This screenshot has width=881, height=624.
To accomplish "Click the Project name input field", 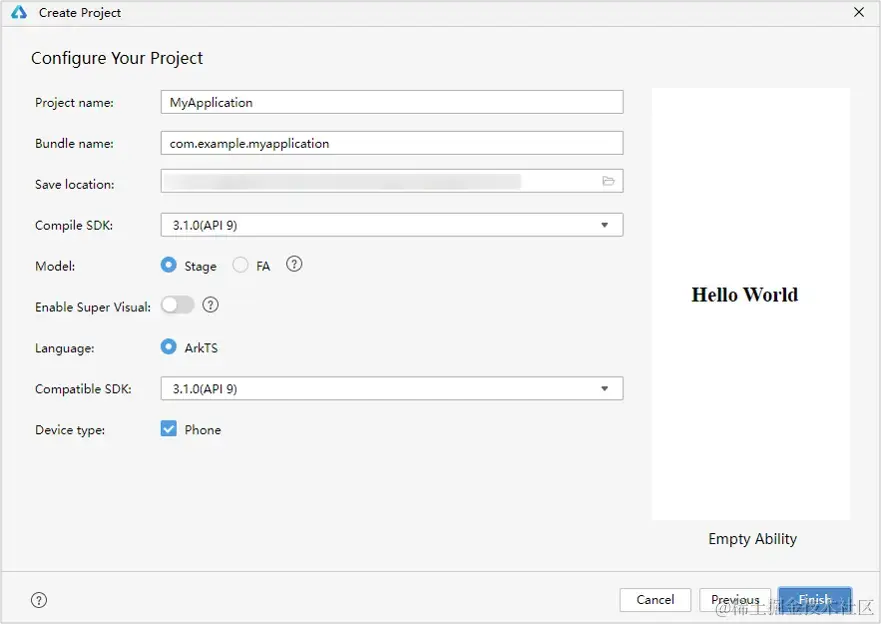I will tap(392, 102).
